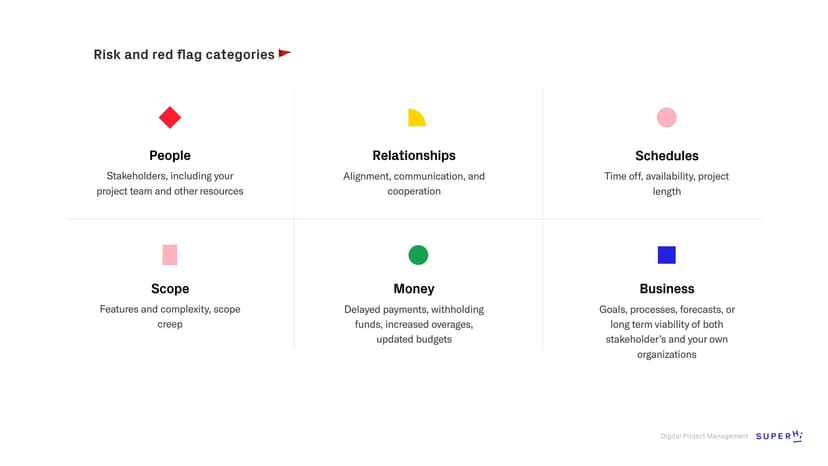
Task: Click the pink circle Schedules icon
Action: pos(666,118)
